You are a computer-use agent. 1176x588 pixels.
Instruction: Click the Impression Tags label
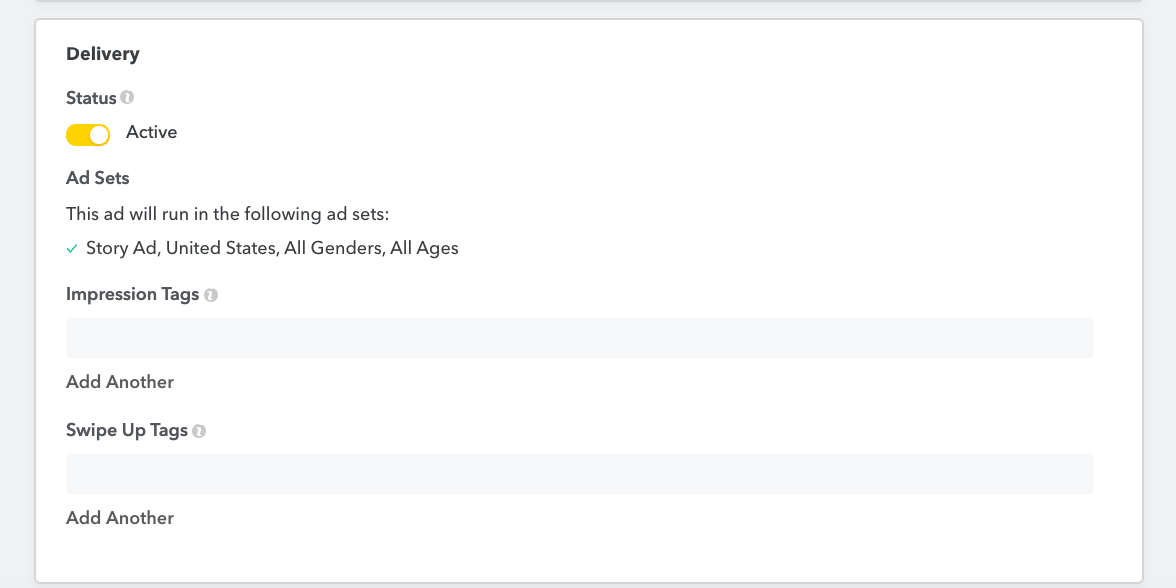[x=132, y=294]
